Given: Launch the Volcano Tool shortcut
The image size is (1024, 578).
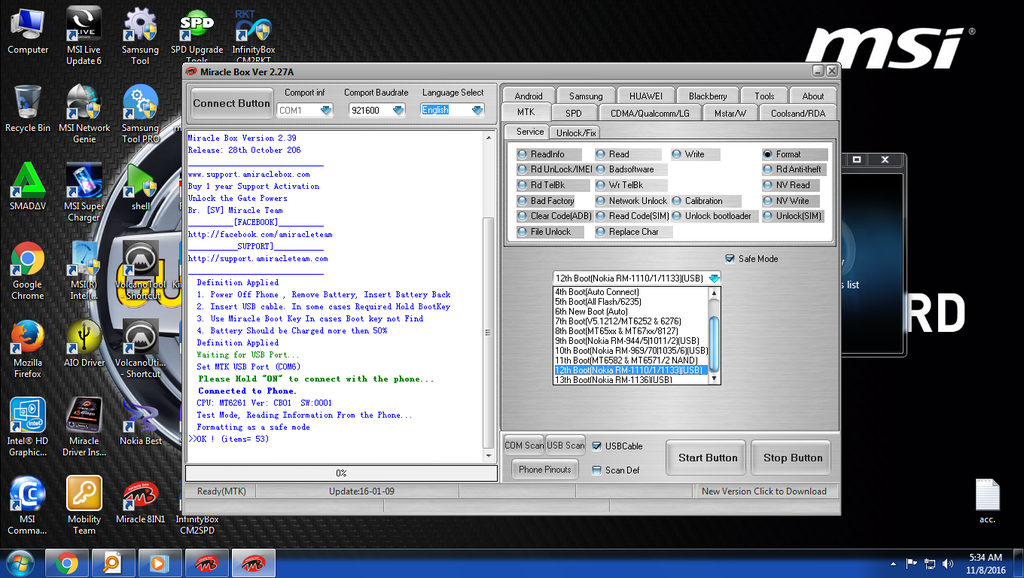Looking at the screenshot, I should click(140, 262).
